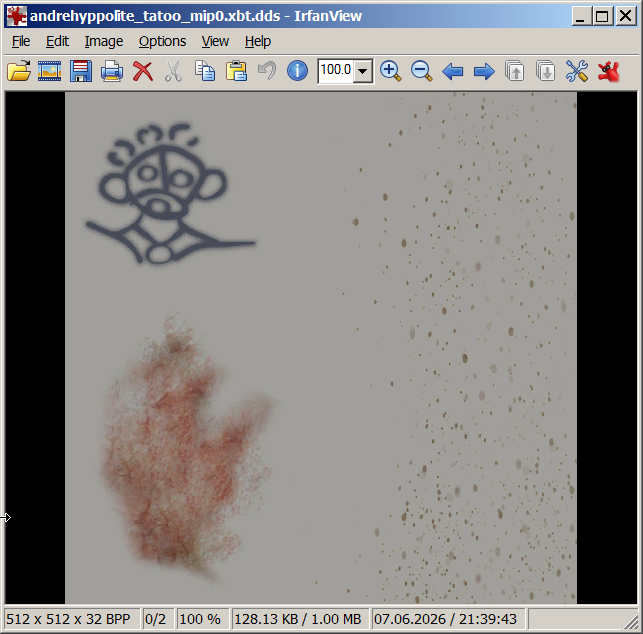Zoom out with the magnifier minus icon

click(422, 71)
